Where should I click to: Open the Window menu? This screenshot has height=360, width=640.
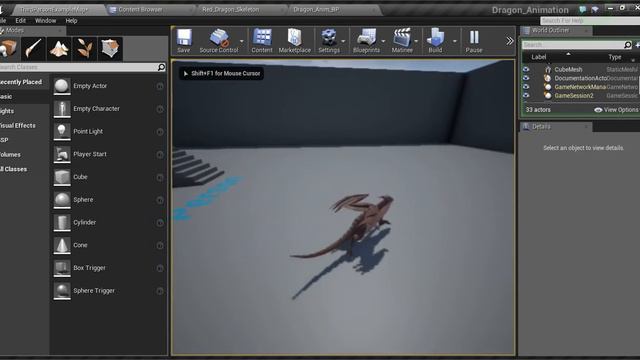45,20
